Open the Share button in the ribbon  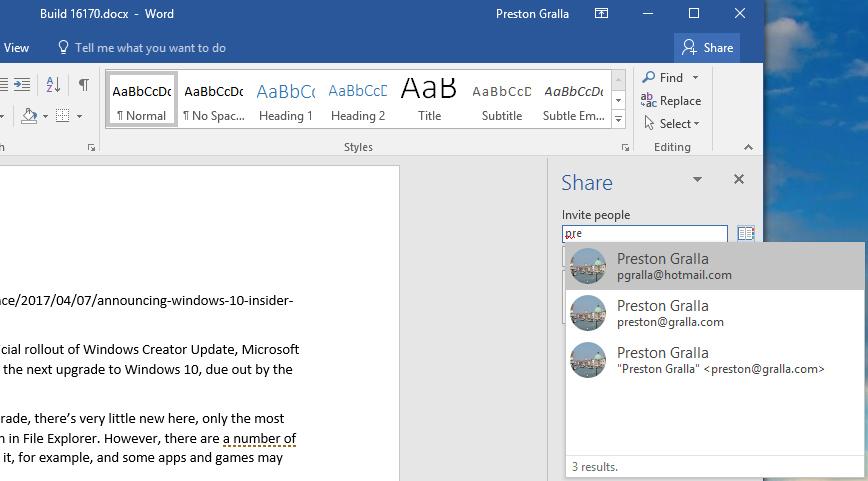(707, 48)
